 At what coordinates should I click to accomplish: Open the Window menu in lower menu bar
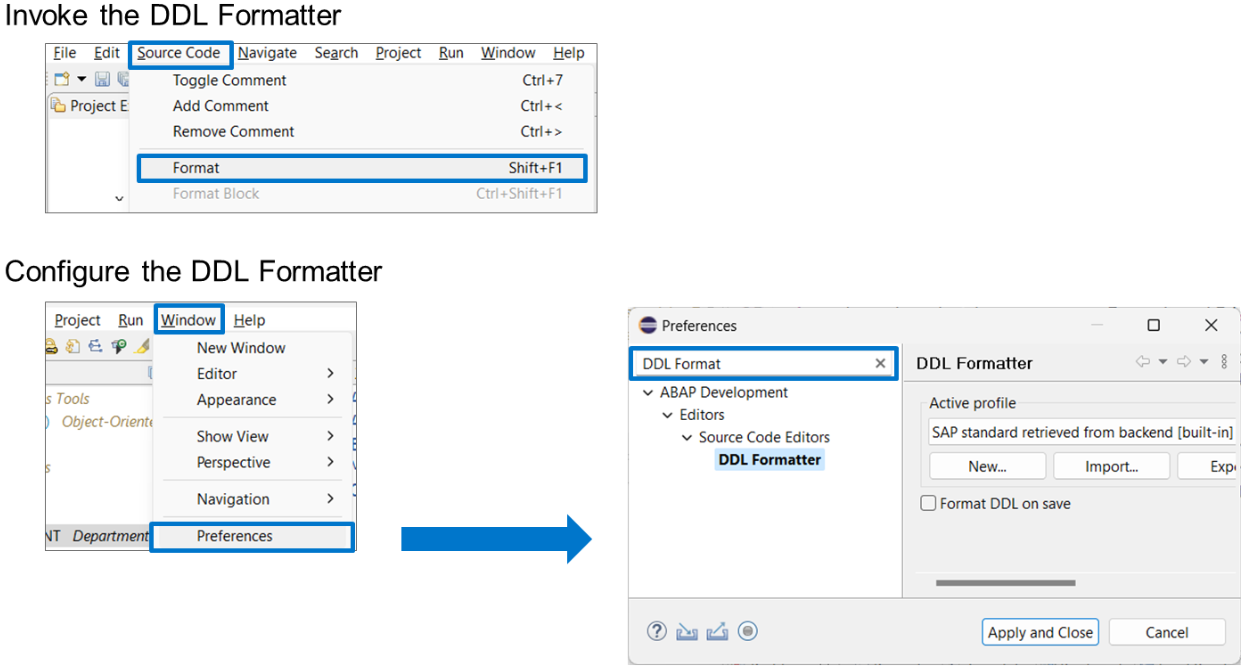click(x=189, y=320)
